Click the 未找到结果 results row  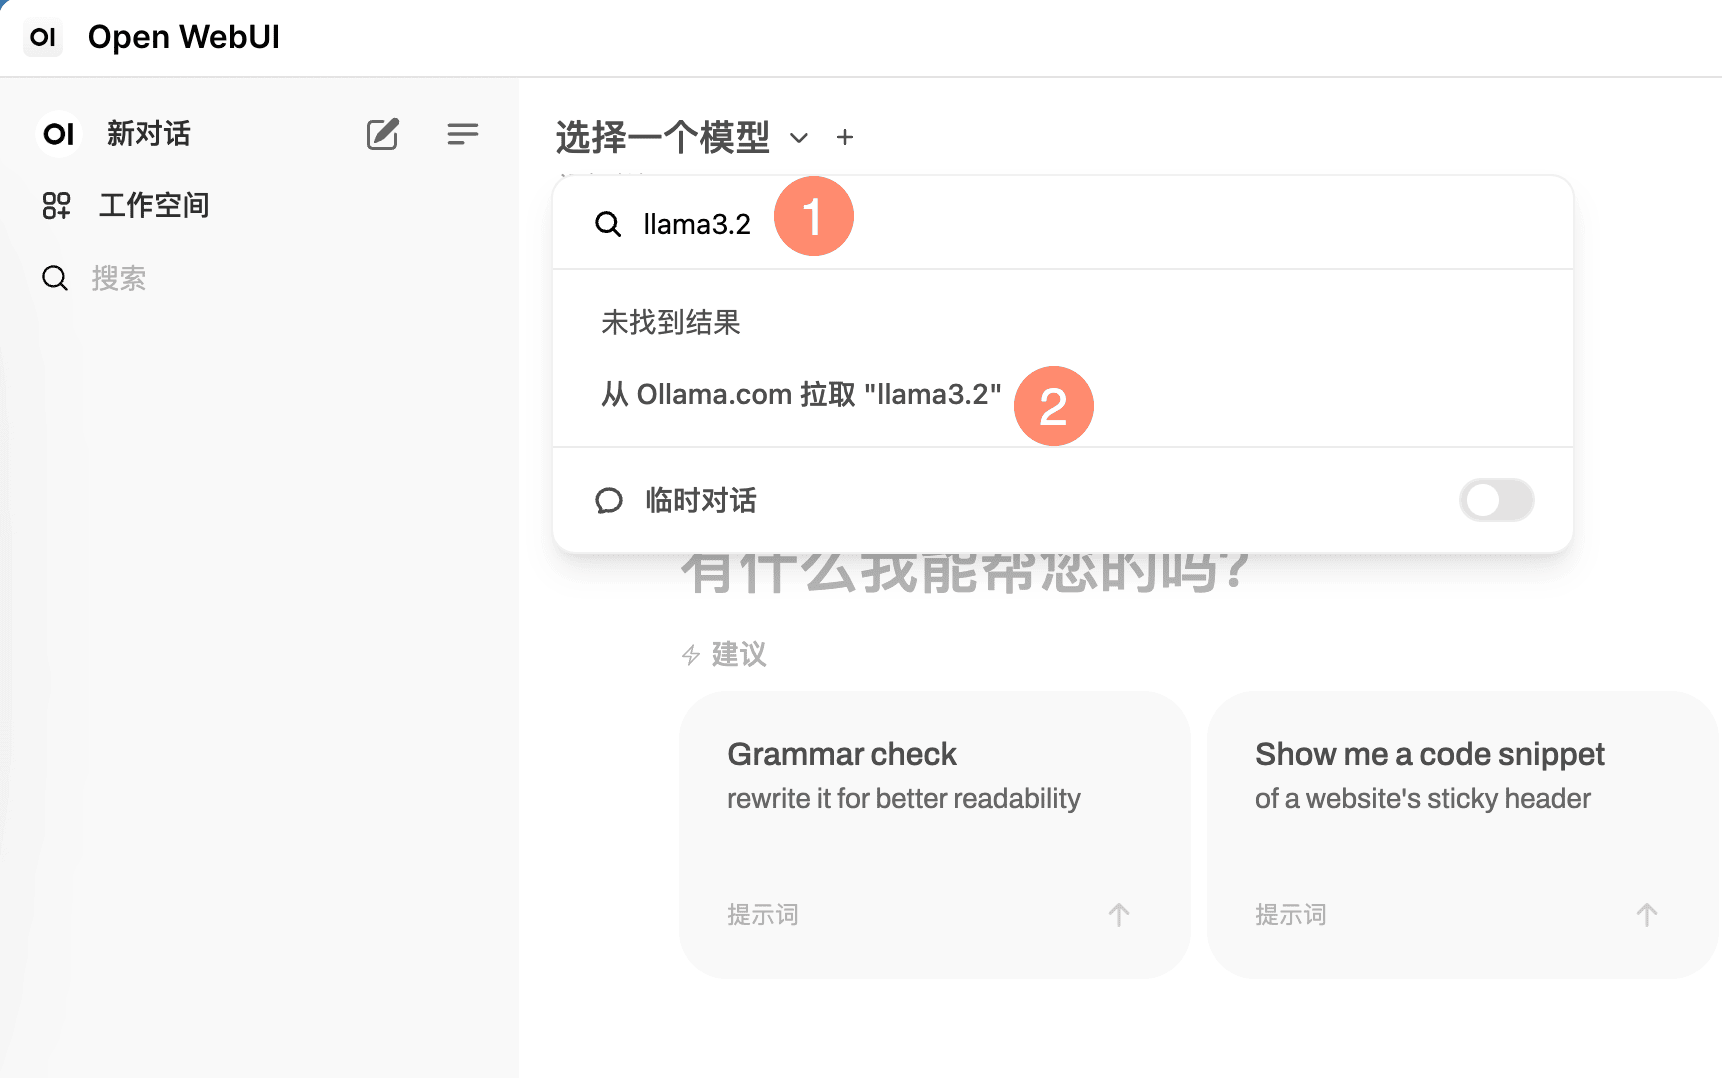coord(671,322)
